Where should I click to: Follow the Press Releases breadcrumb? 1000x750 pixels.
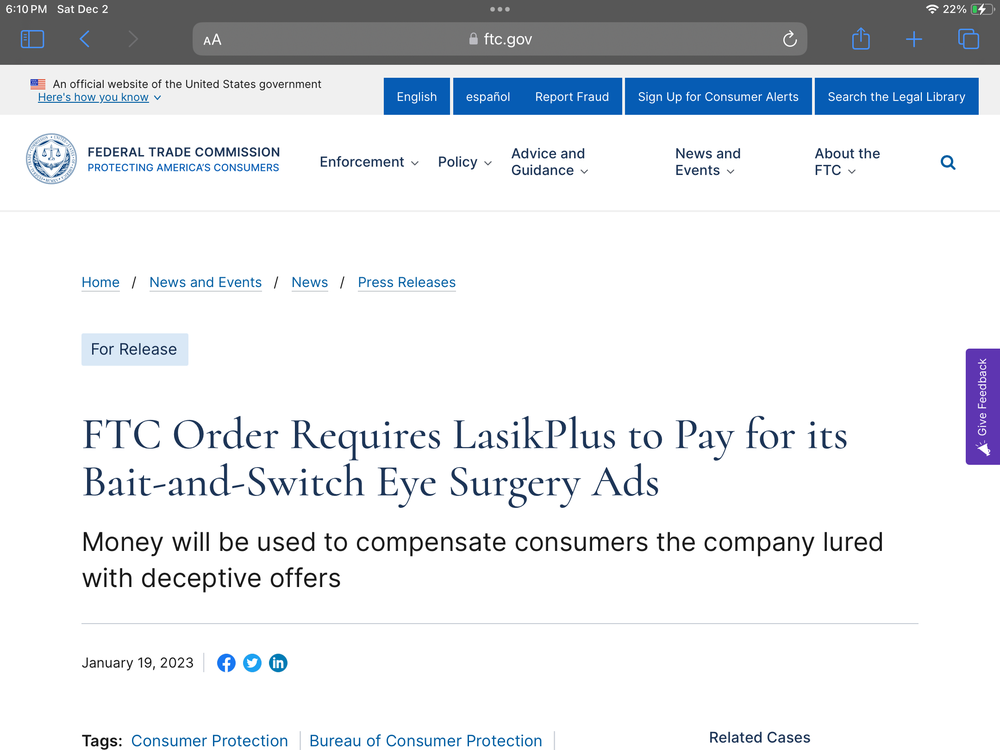click(407, 283)
